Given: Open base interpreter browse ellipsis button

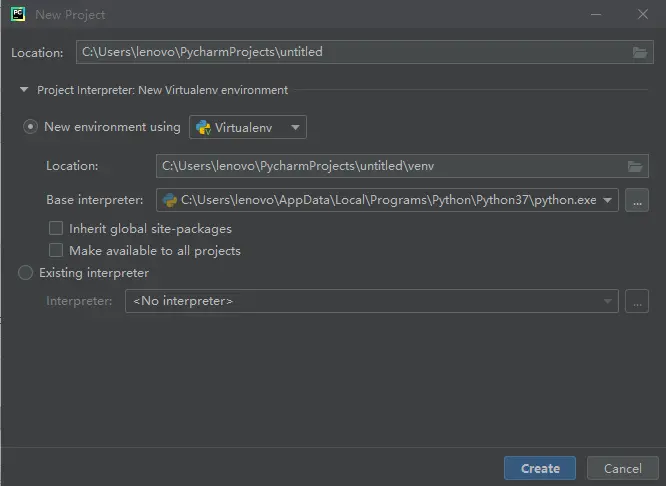Looking at the screenshot, I should click(x=637, y=200).
